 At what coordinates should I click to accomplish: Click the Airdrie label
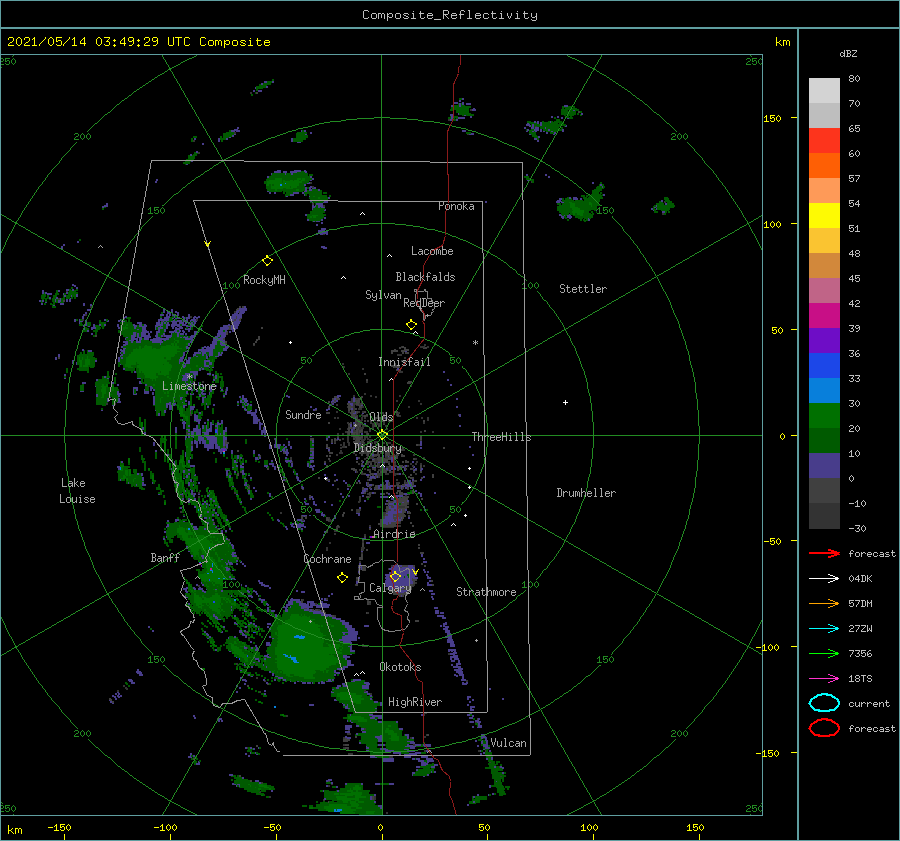click(x=394, y=534)
